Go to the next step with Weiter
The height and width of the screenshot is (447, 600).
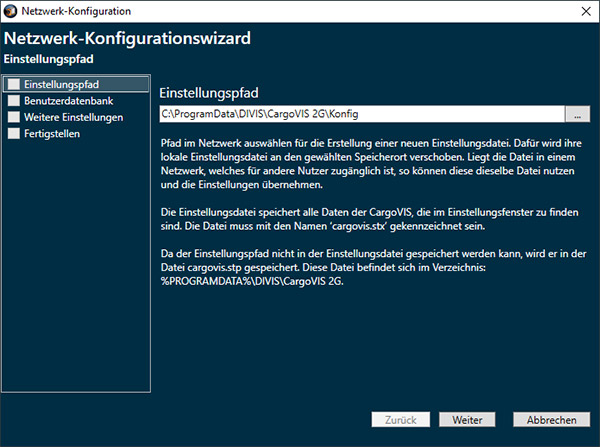[467, 420]
